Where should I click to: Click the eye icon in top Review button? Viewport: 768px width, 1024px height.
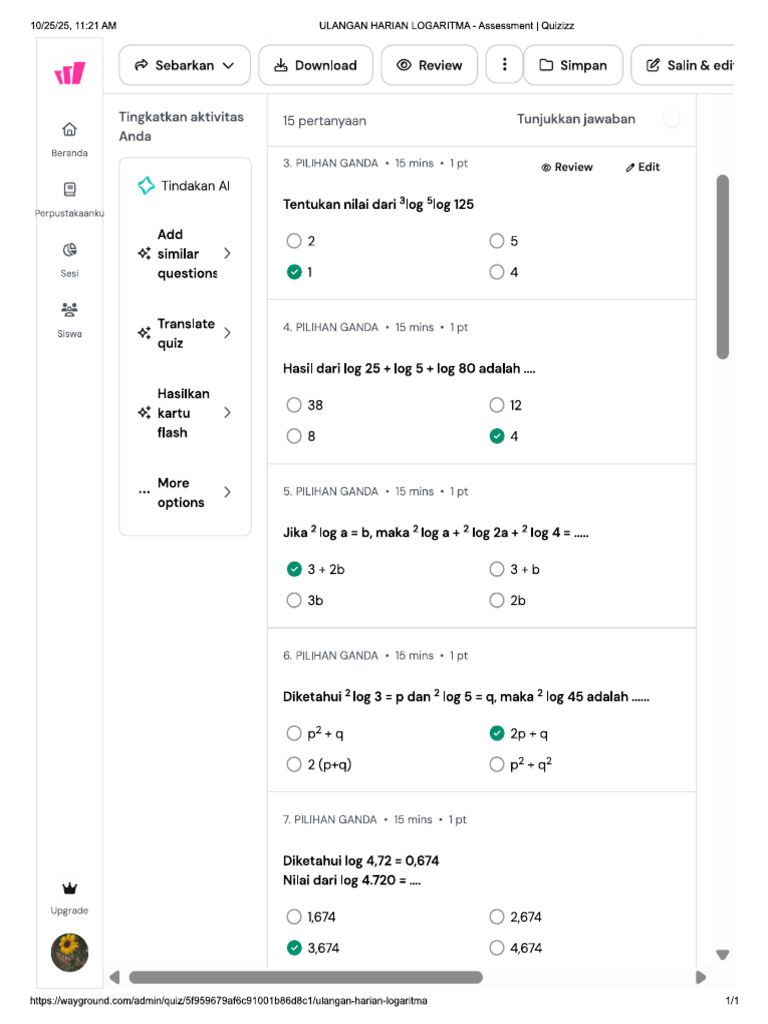pos(404,65)
